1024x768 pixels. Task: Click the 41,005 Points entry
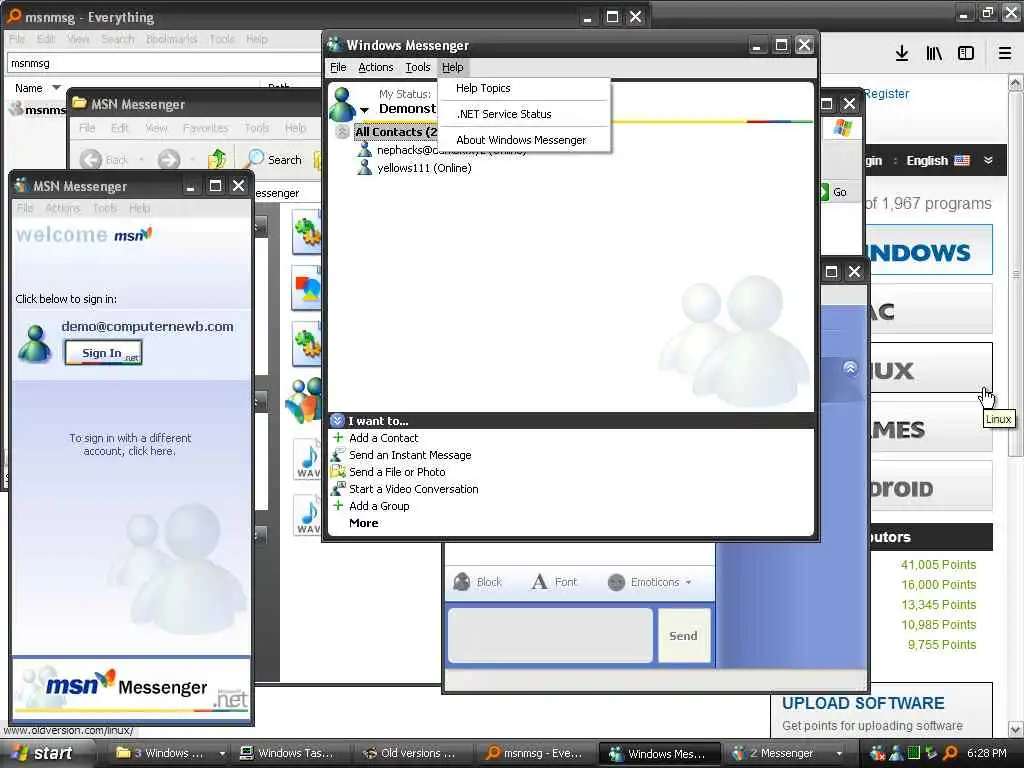tap(938, 565)
